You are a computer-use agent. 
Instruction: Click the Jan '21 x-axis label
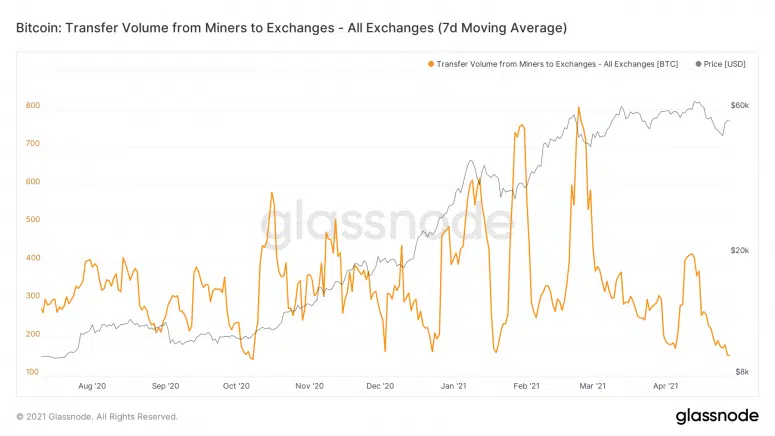pyautogui.click(x=453, y=386)
